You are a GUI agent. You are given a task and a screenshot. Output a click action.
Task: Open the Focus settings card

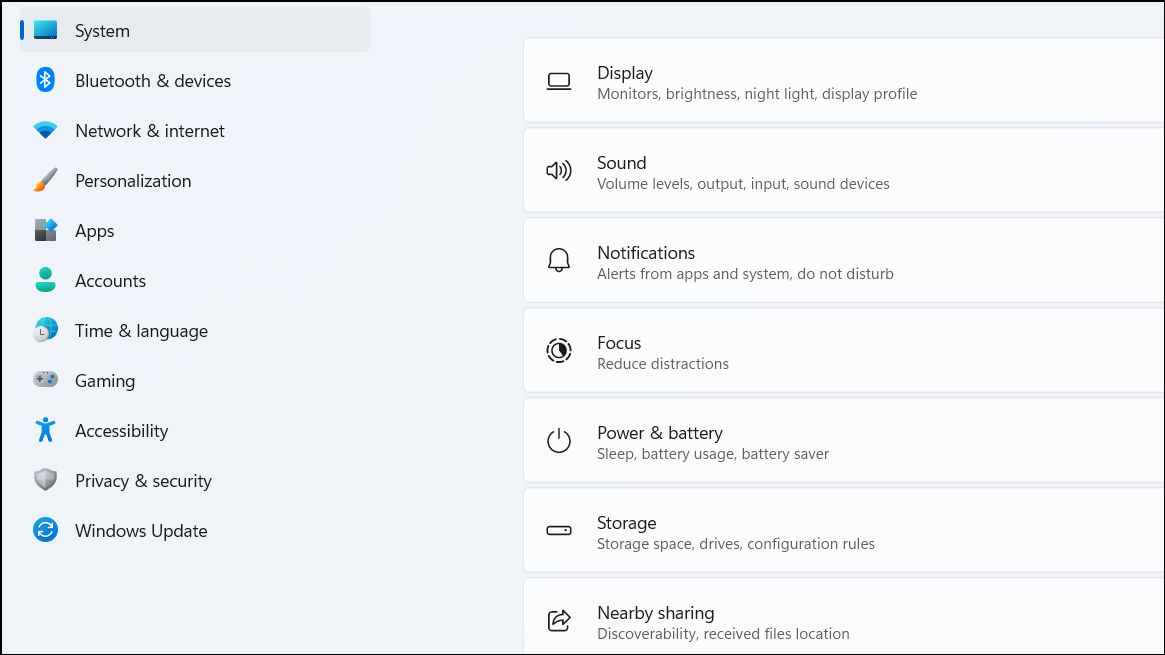(844, 351)
